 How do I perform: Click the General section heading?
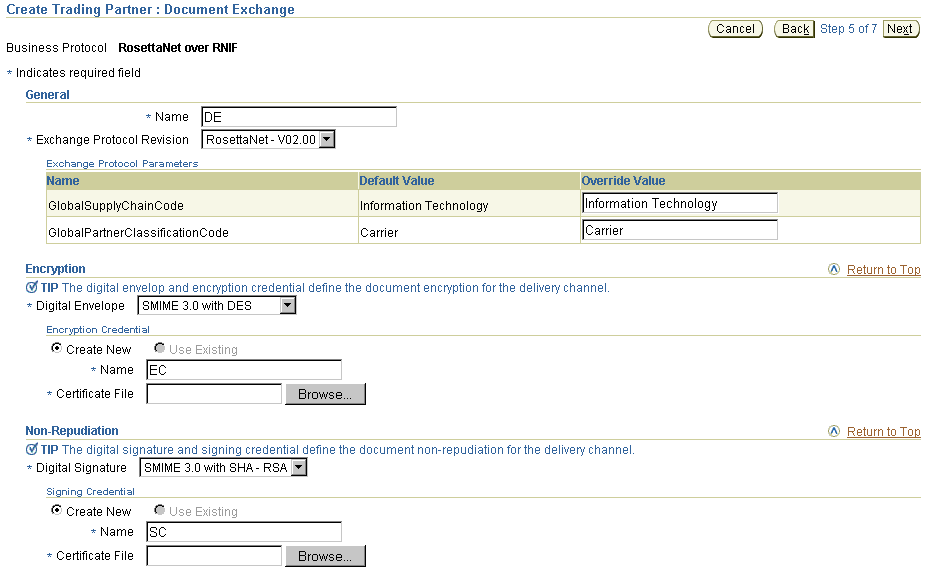(47, 95)
